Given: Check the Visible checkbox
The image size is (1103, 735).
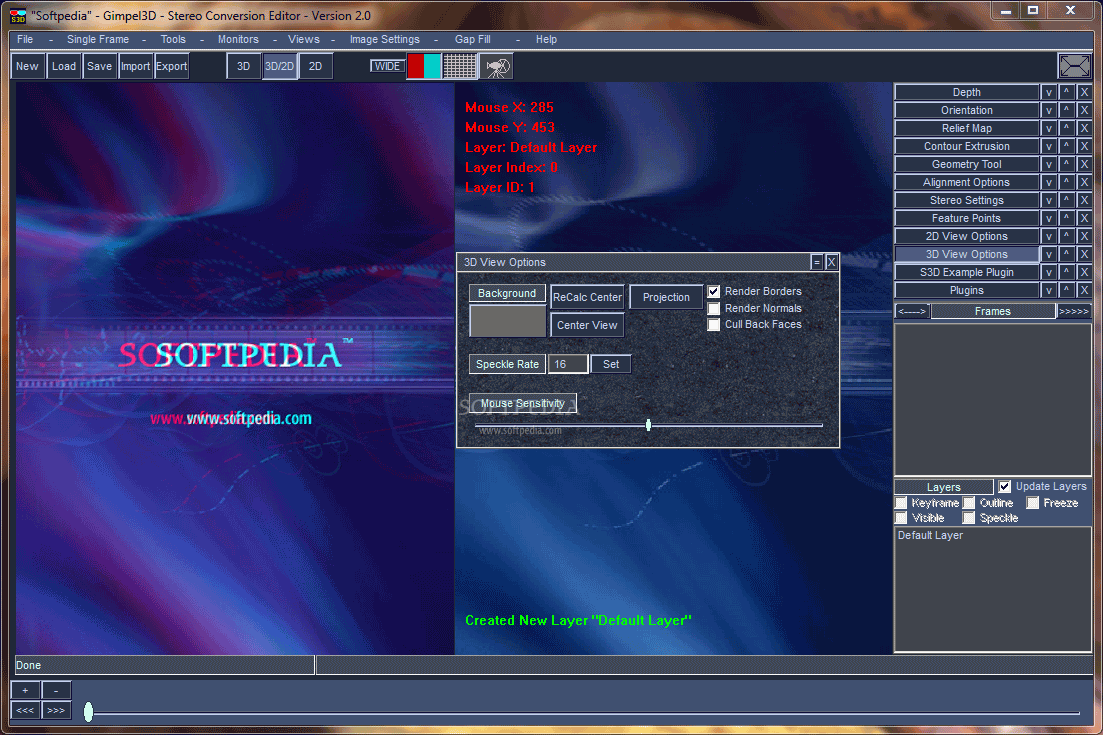Looking at the screenshot, I should pos(901,518).
